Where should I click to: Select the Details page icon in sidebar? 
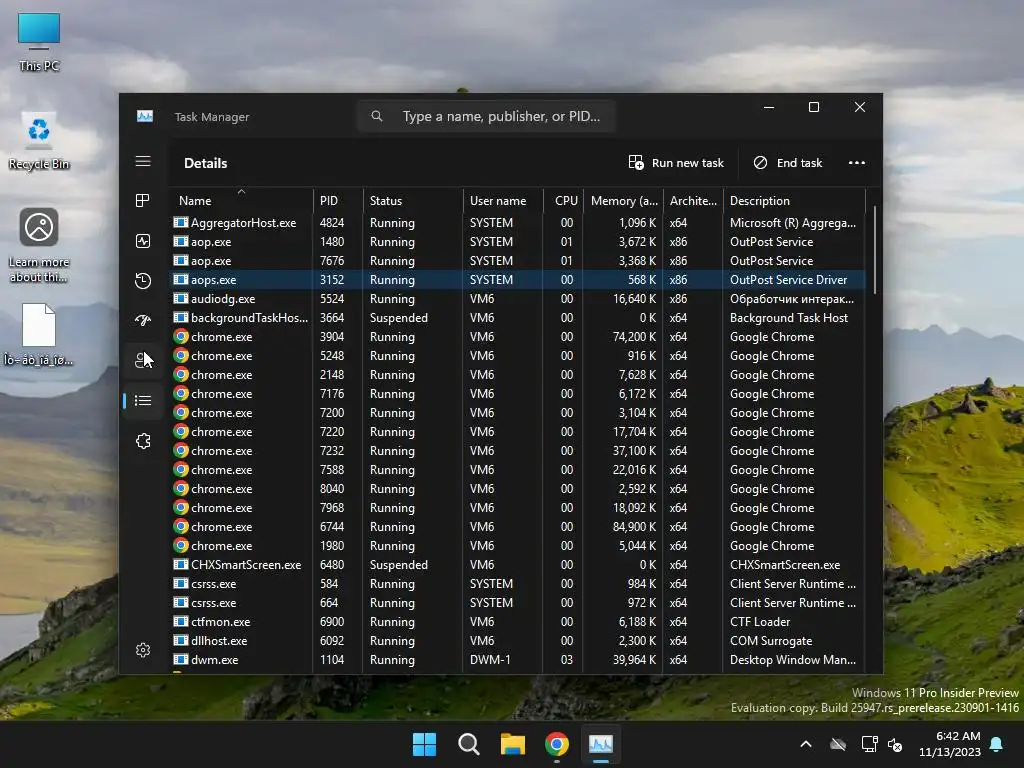pos(143,400)
